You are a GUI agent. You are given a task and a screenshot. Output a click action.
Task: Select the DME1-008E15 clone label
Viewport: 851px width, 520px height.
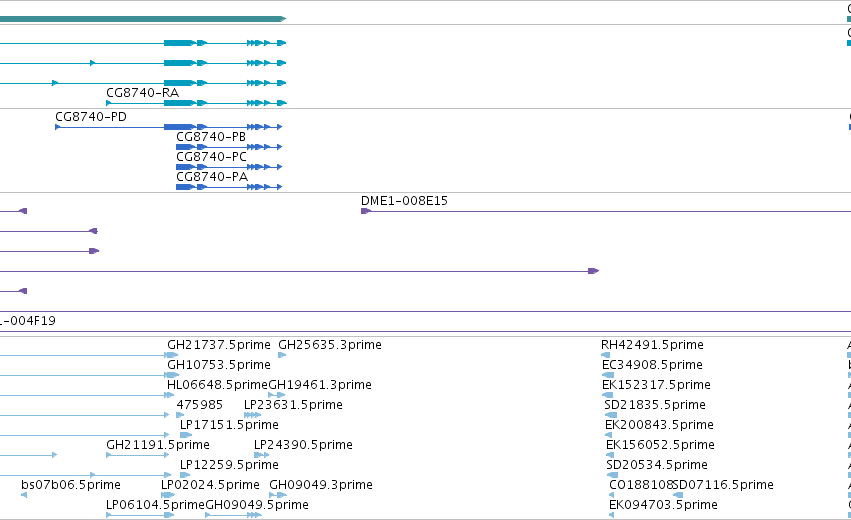coord(404,201)
